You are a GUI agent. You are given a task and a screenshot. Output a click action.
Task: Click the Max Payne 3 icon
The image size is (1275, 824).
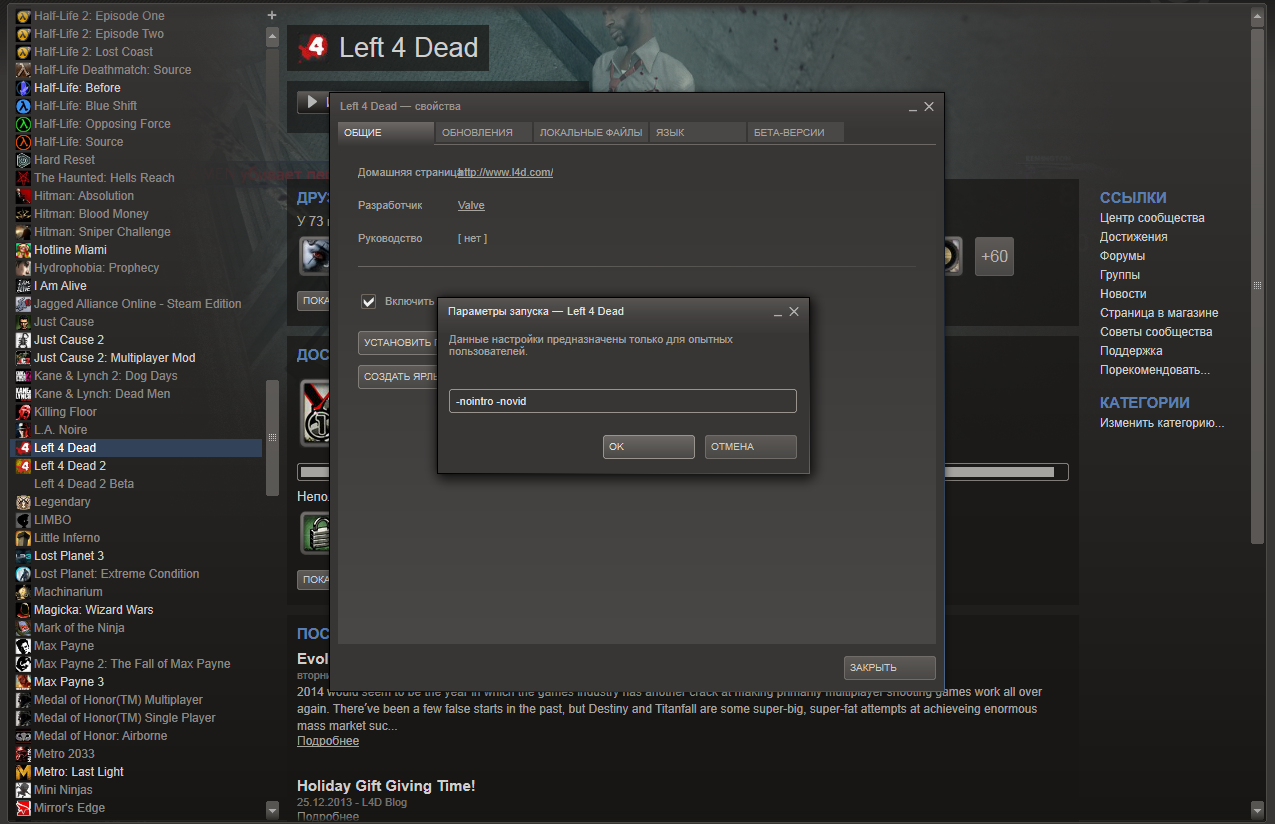24,682
